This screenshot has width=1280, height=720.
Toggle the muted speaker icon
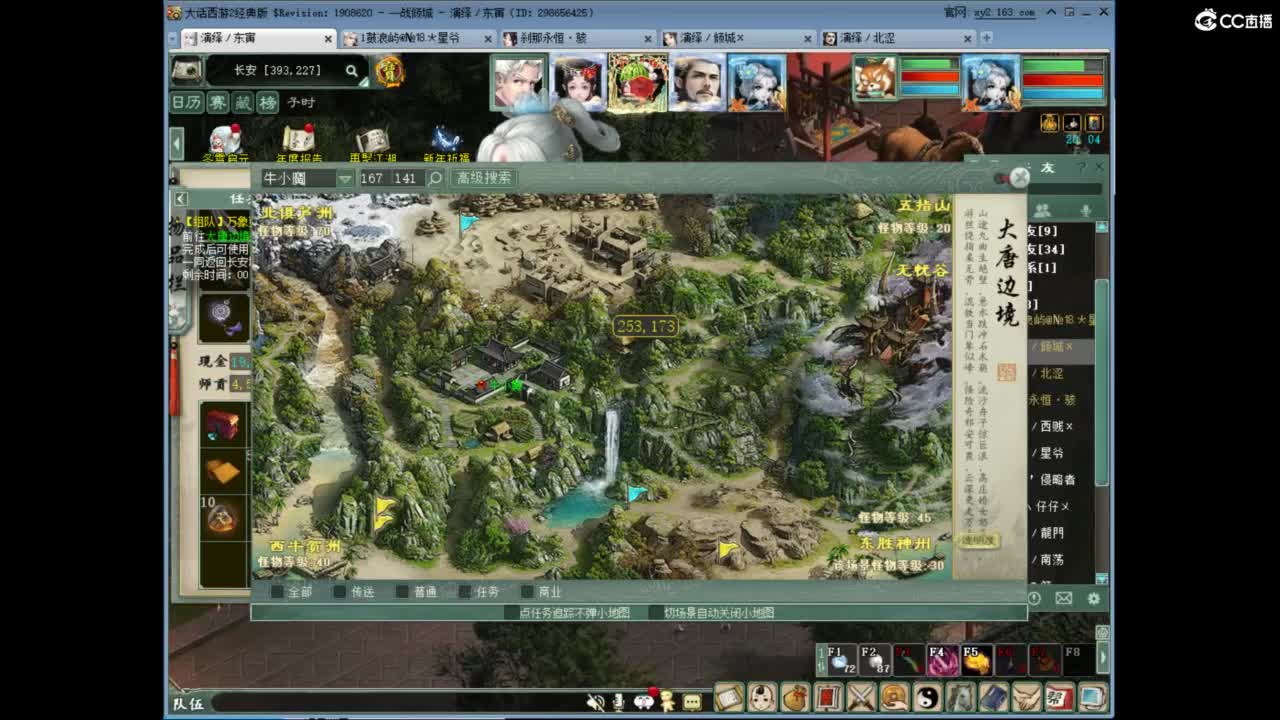pos(596,703)
